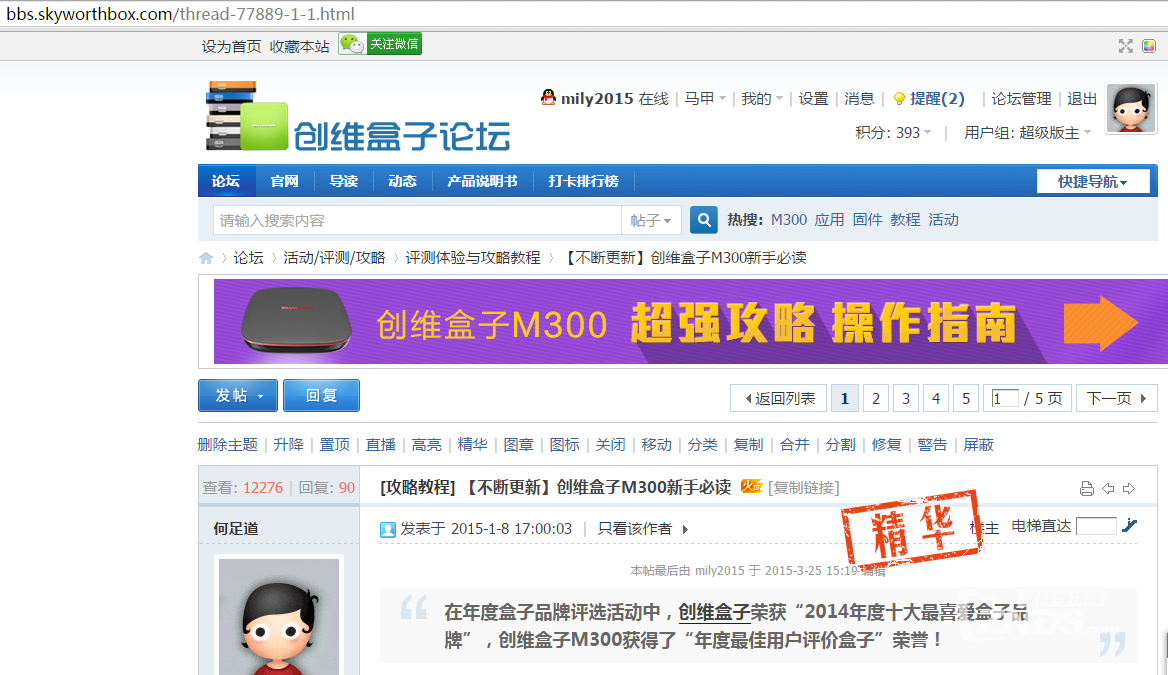Click the 创维盒子 link in the quote

714,612
